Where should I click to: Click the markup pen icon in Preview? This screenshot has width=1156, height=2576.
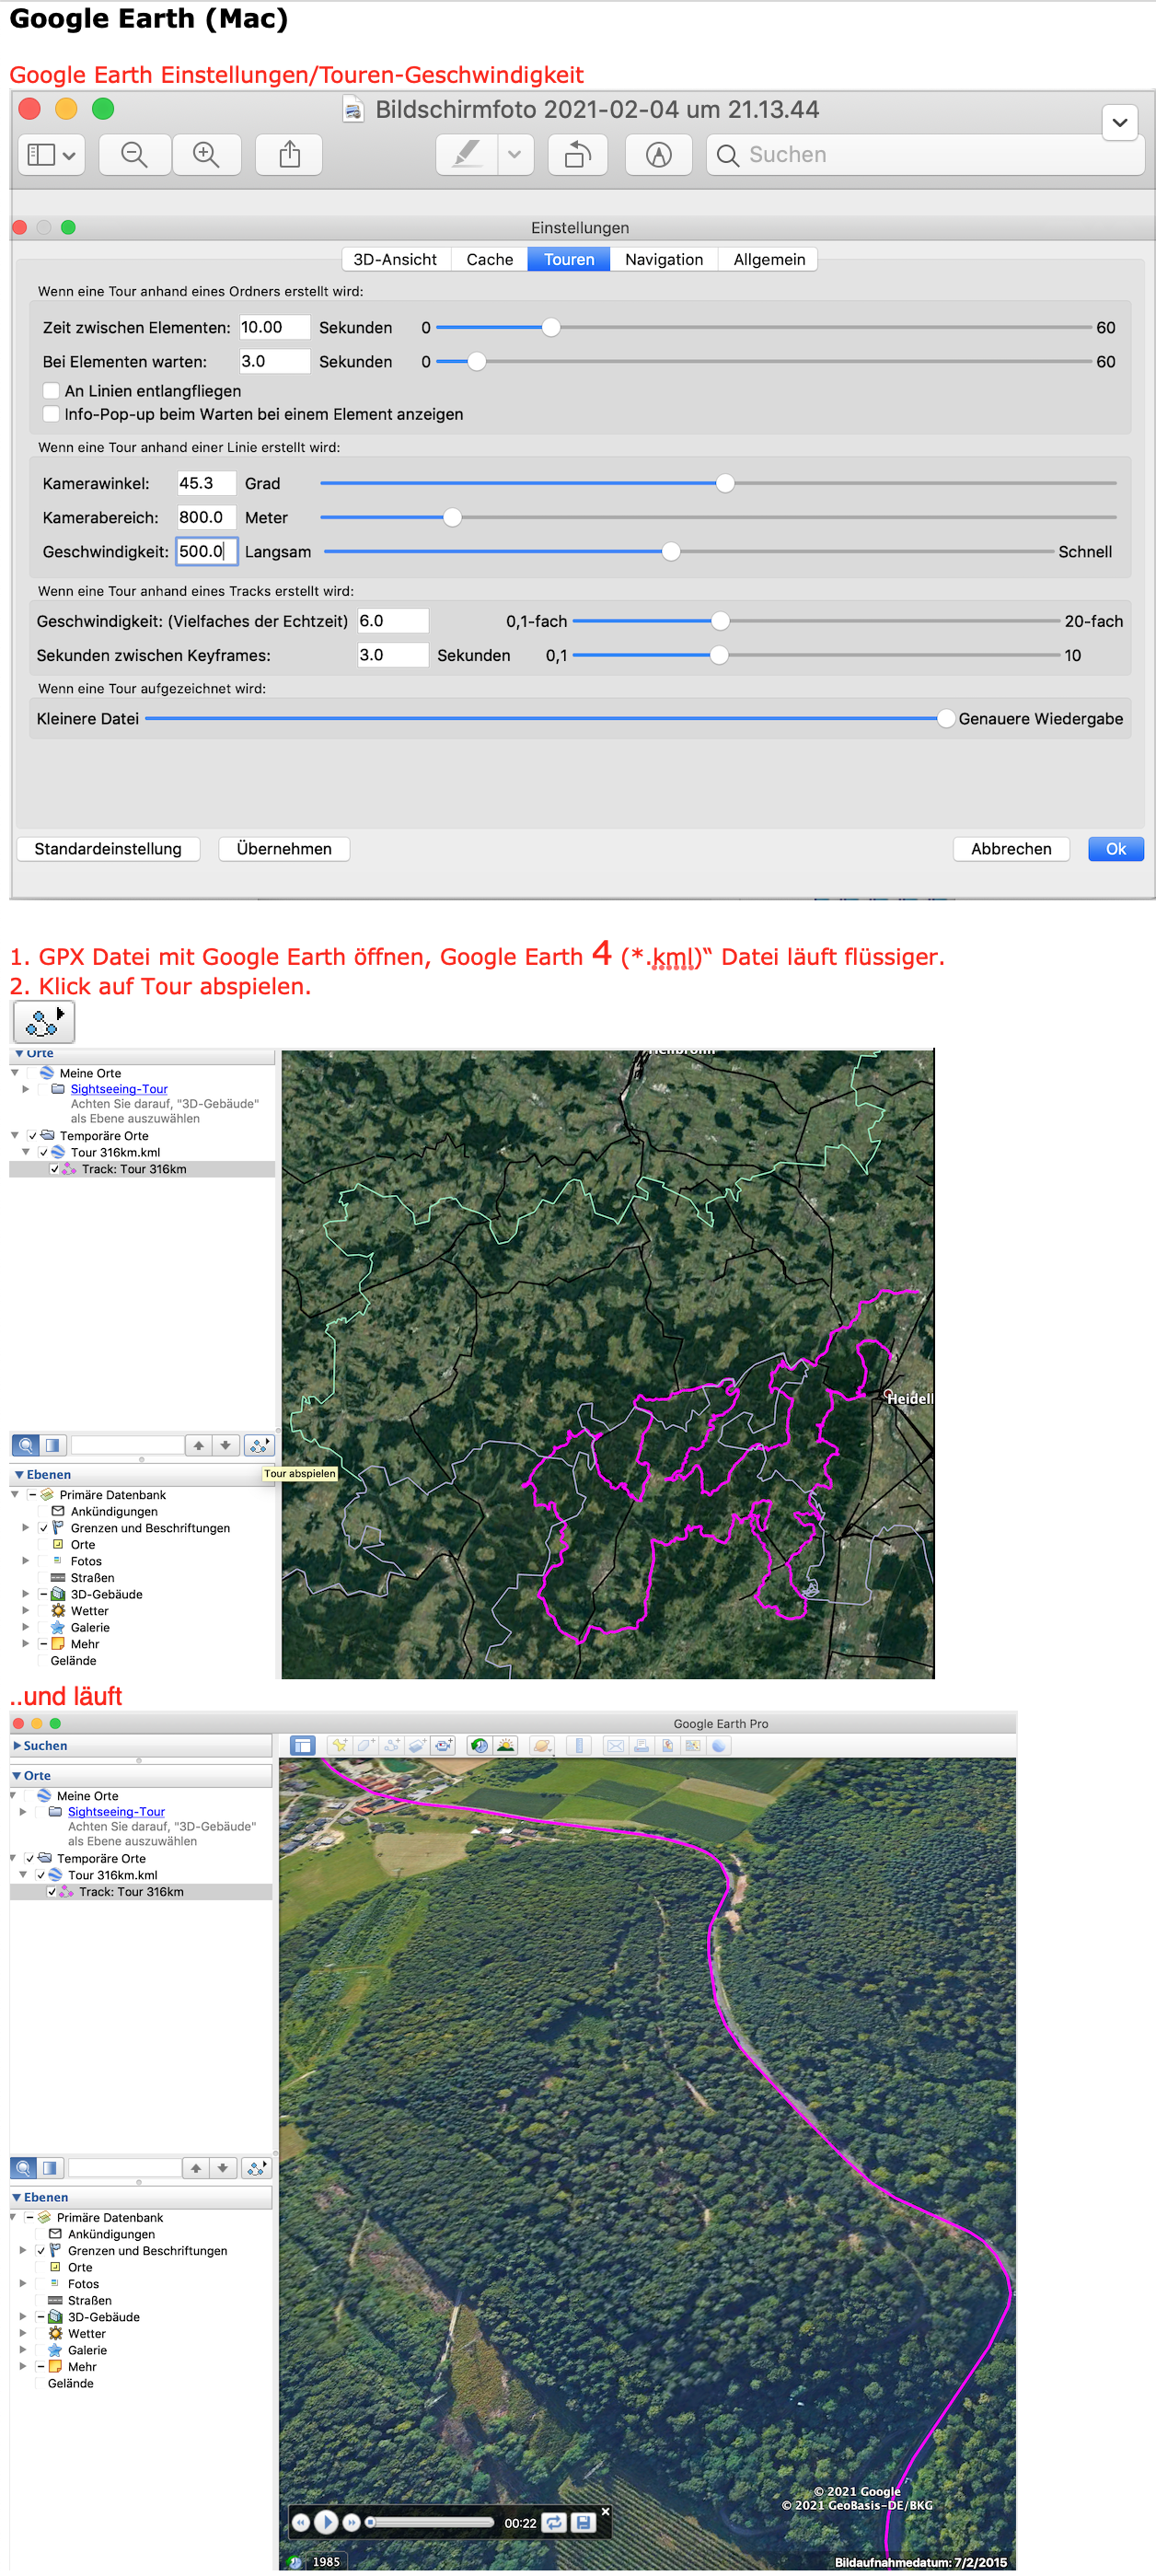(467, 154)
